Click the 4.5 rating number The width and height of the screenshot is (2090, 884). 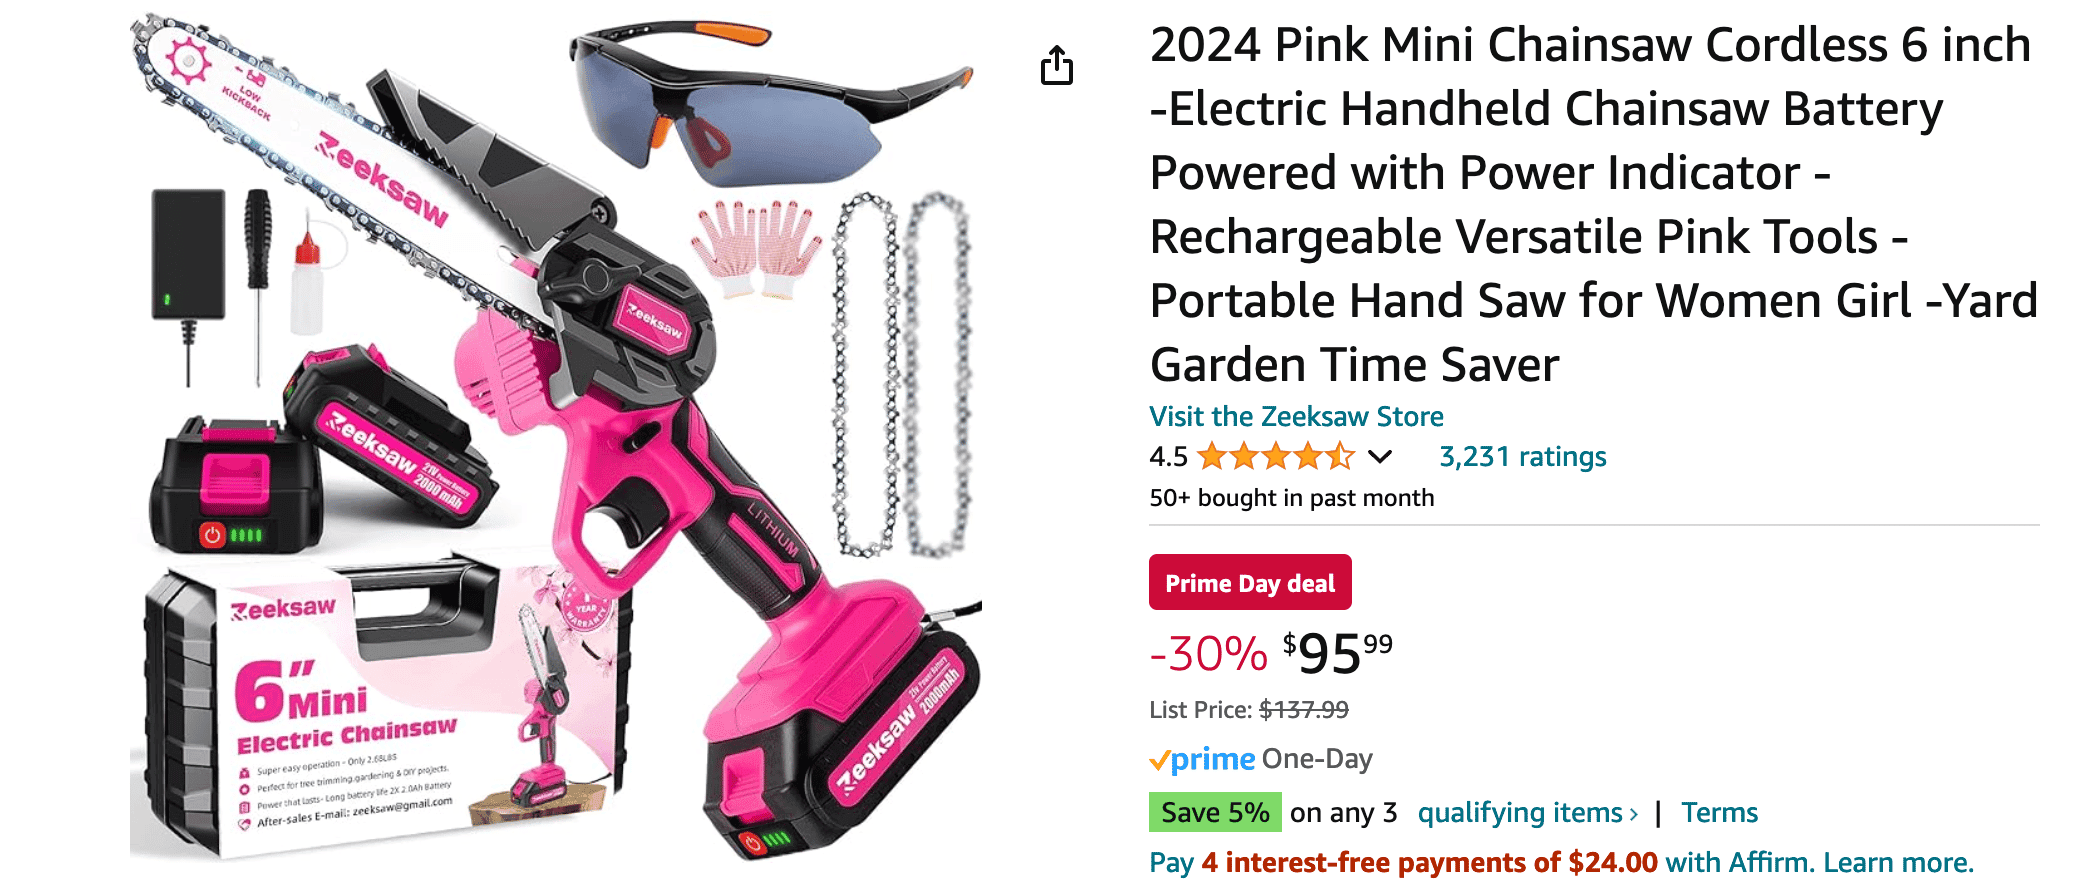point(1168,457)
